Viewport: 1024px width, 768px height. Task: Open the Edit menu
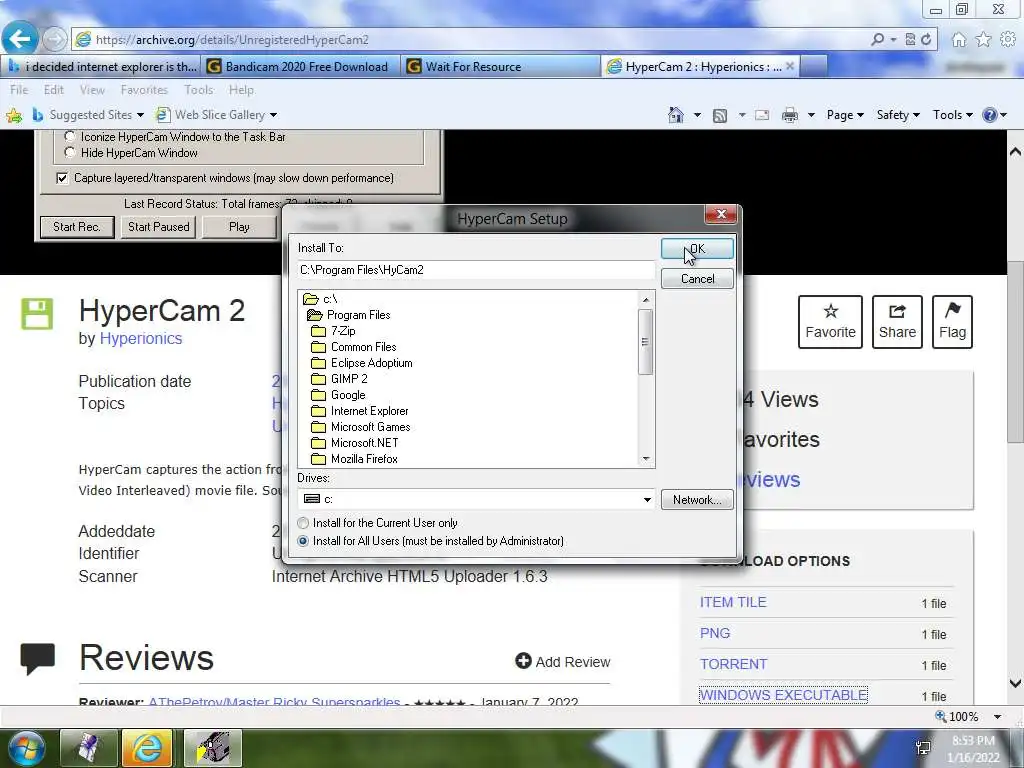(x=54, y=90)
